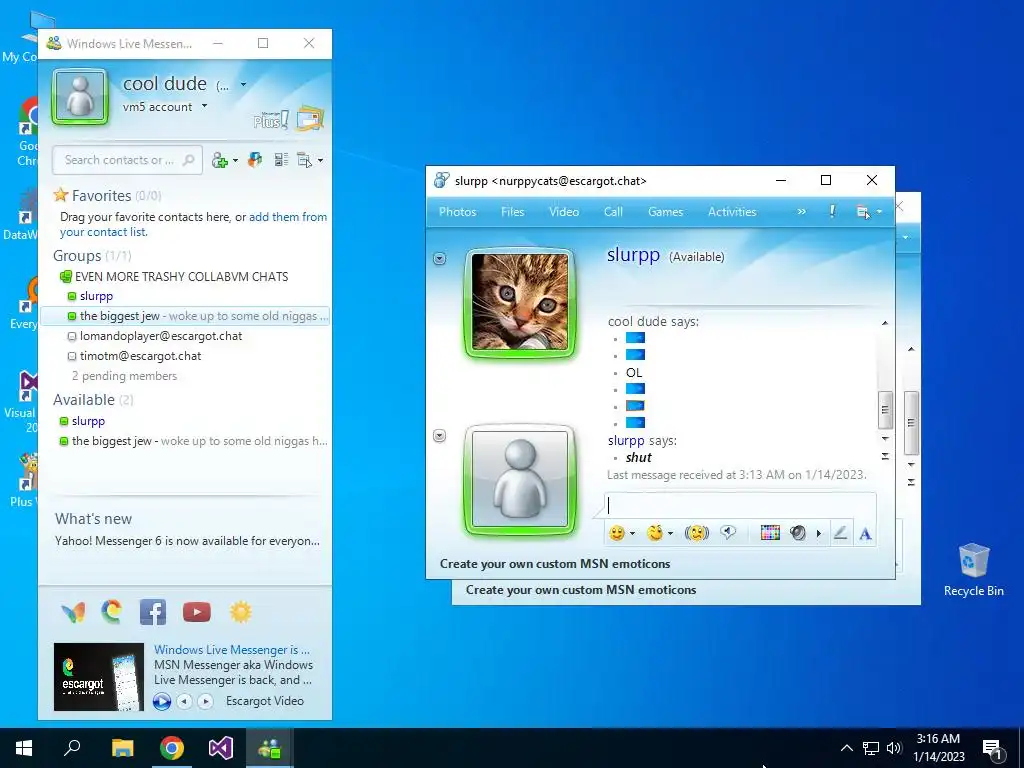Click '2 pending members'
The height and width of the screenshot is (768, 1024).
124,376
